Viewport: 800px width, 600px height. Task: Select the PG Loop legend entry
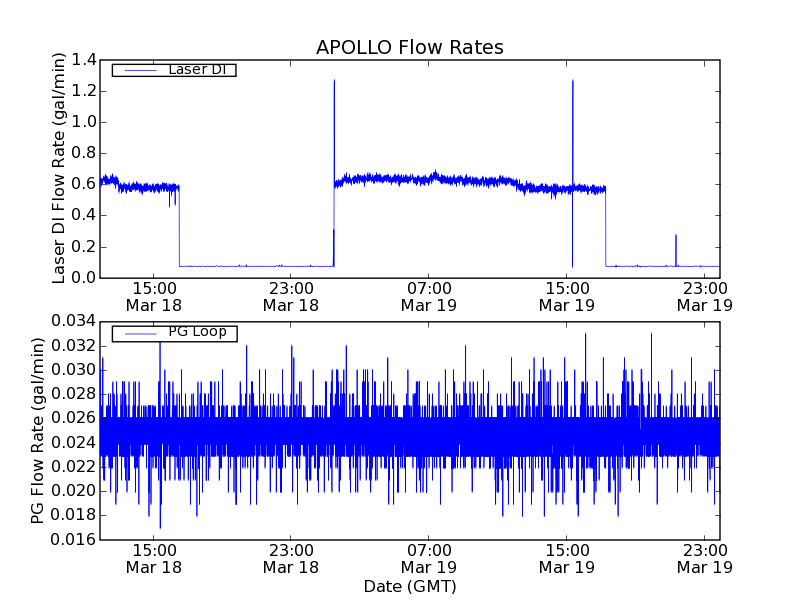coord(174,334)
